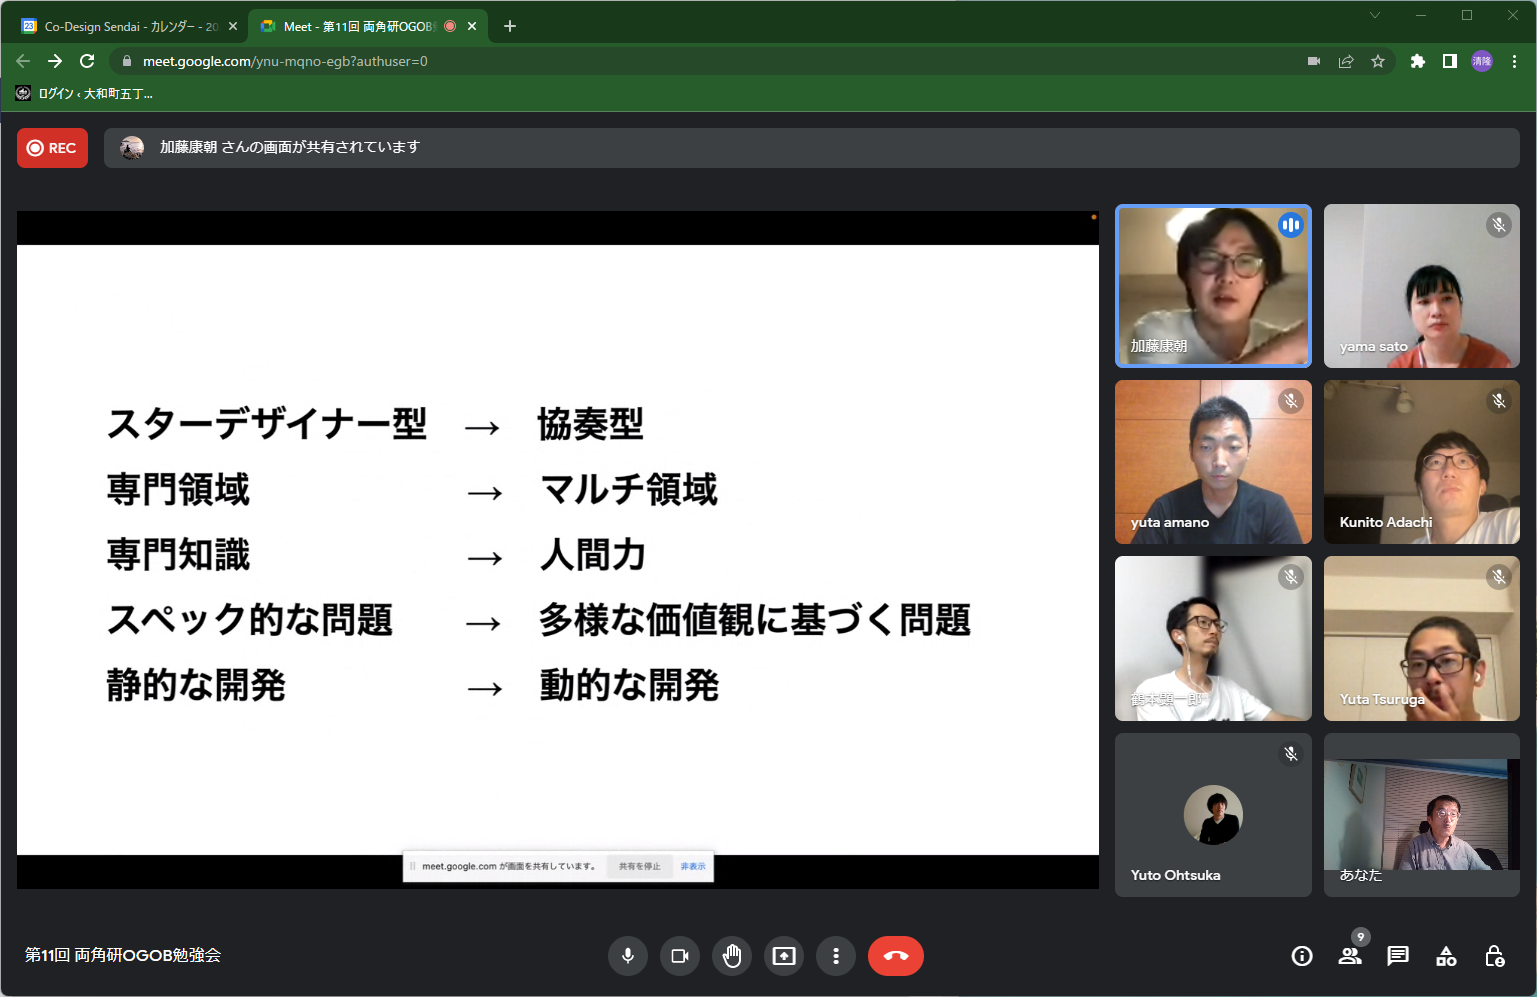Open Chrome extensions puzzle icon
1537x997 pixels.
(x=1417, y=61)
